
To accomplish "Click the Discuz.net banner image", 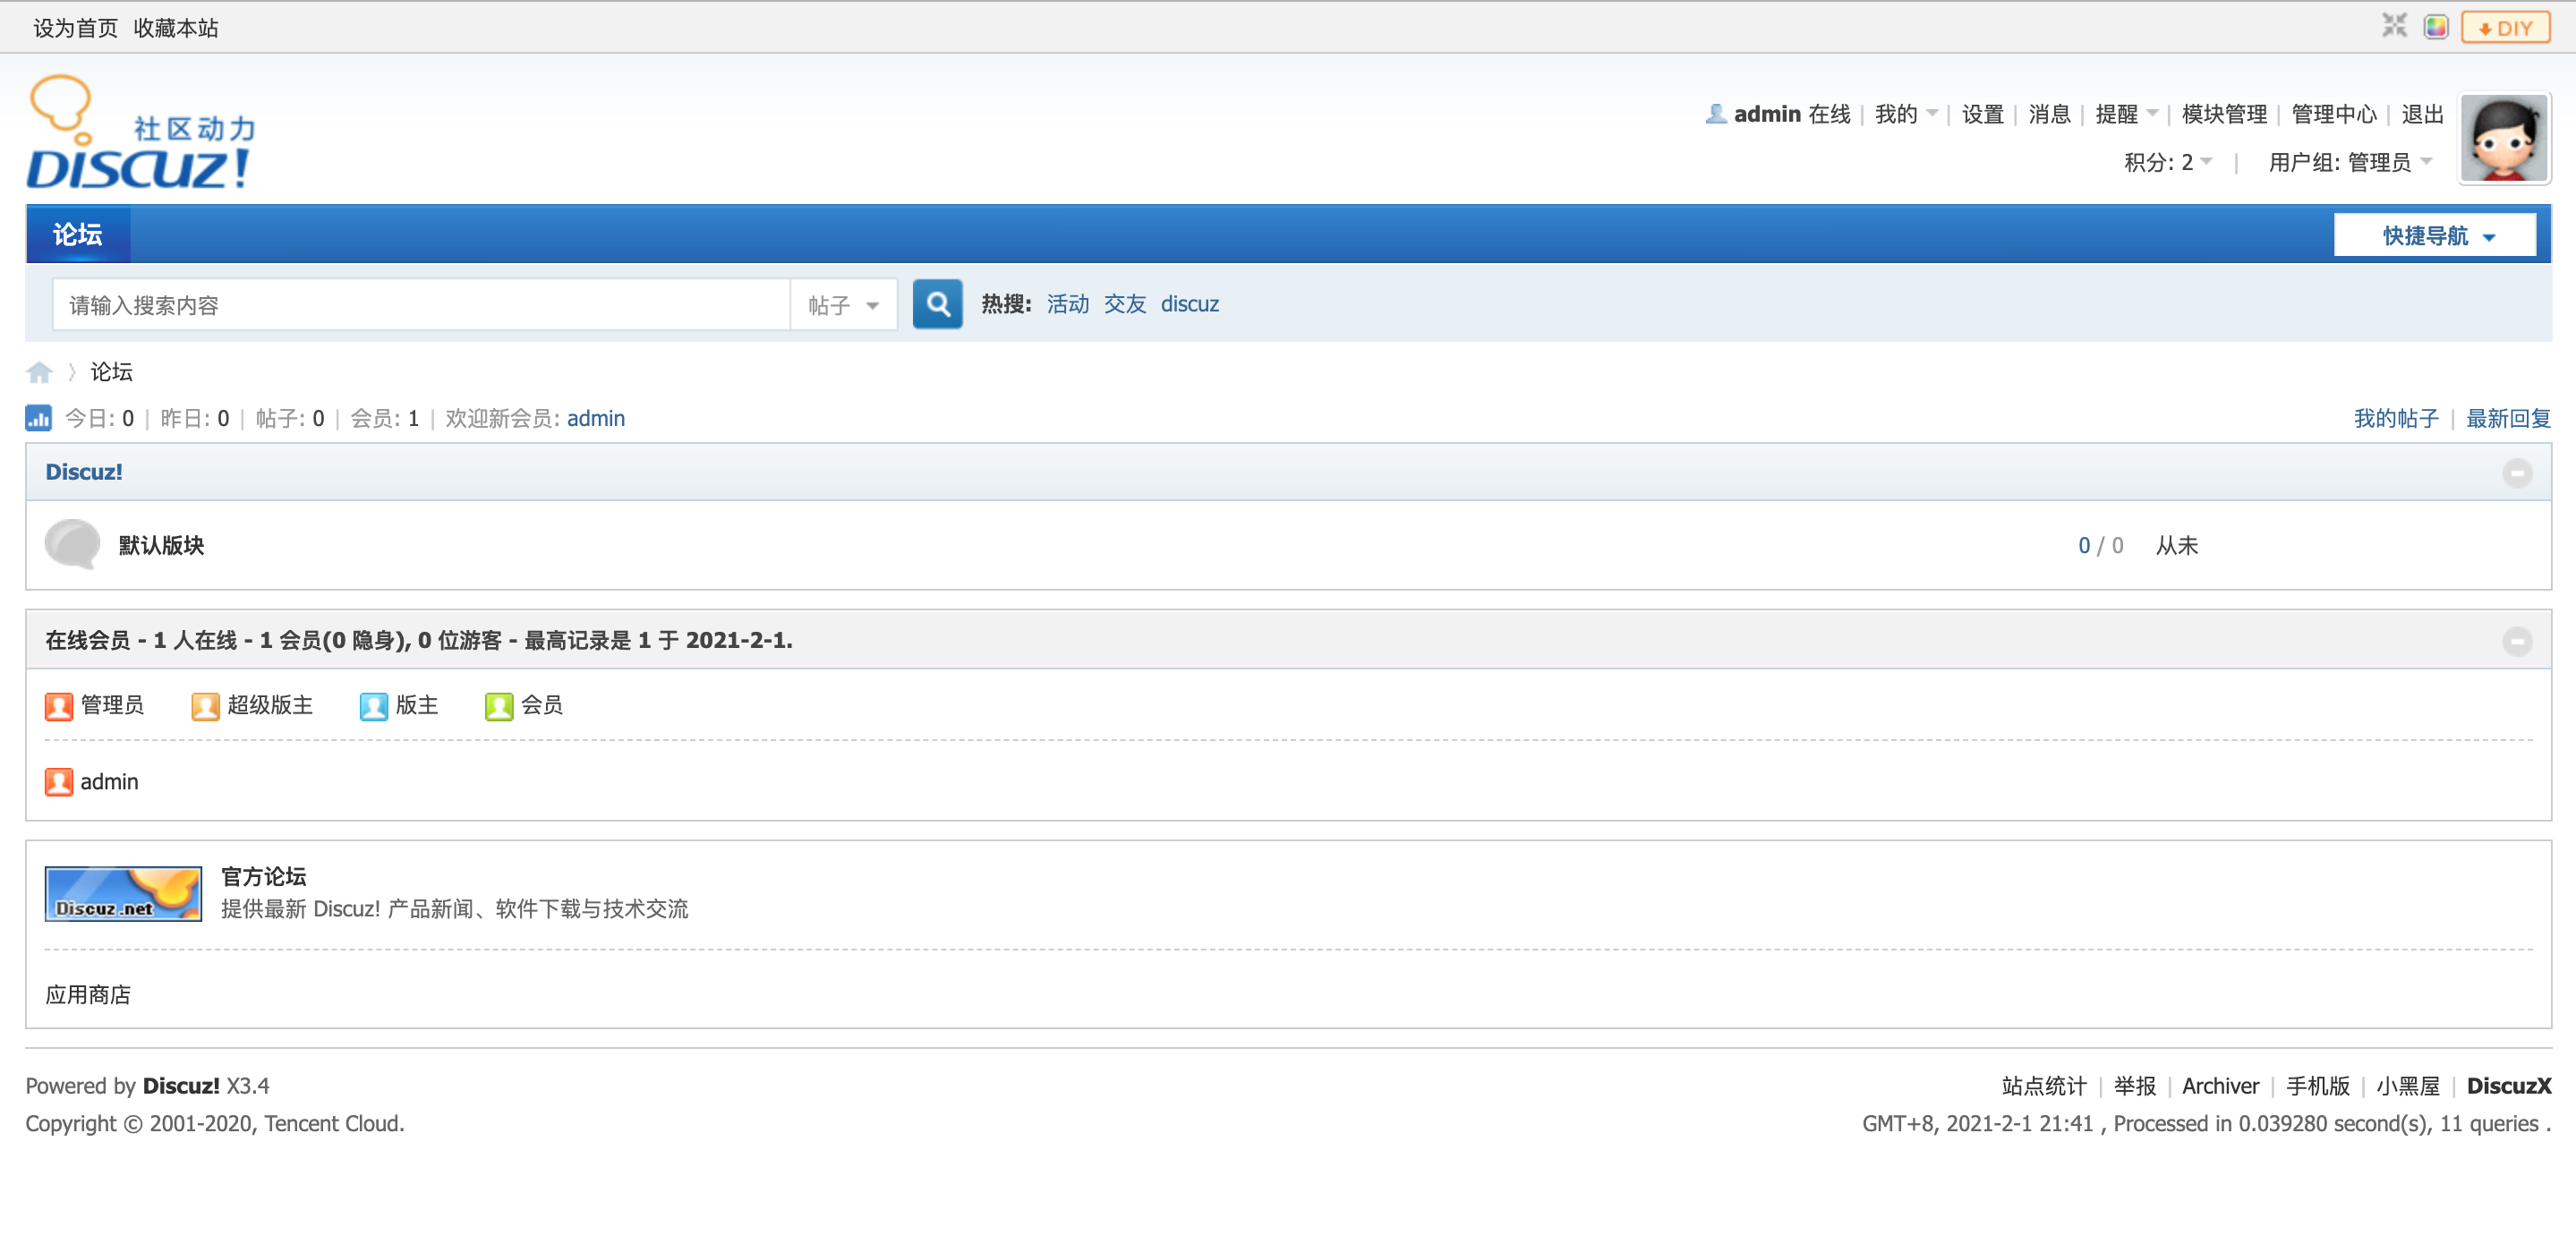I will point(123,894).
